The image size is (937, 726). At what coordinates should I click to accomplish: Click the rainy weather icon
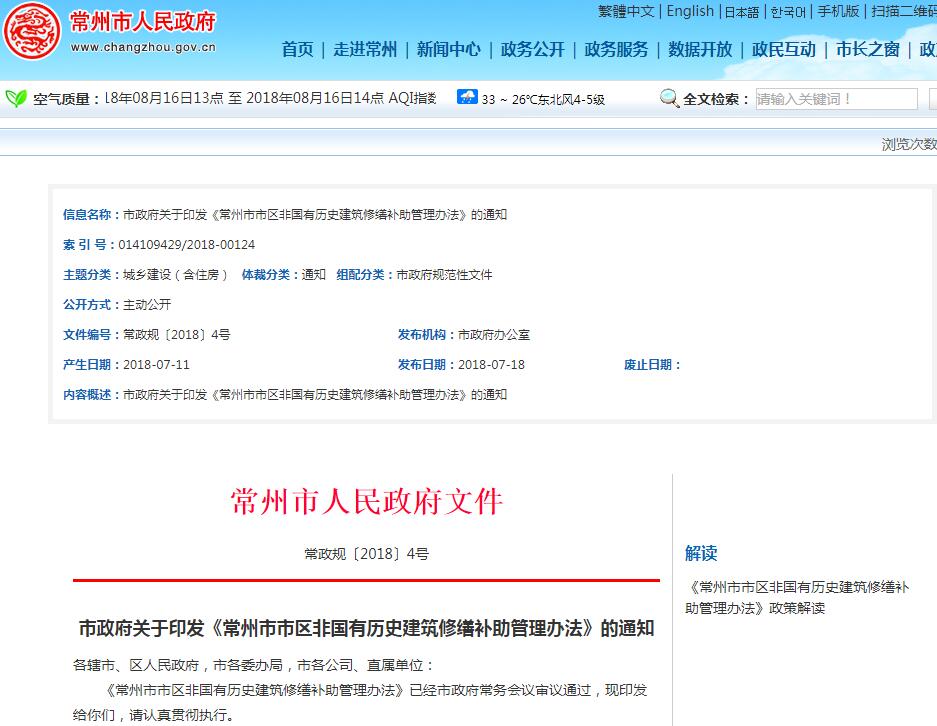click(x=467, y=97)
